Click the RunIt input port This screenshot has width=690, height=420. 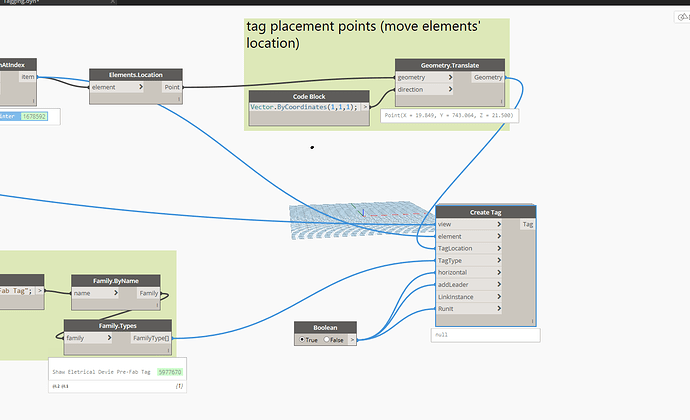coord(470,309)
